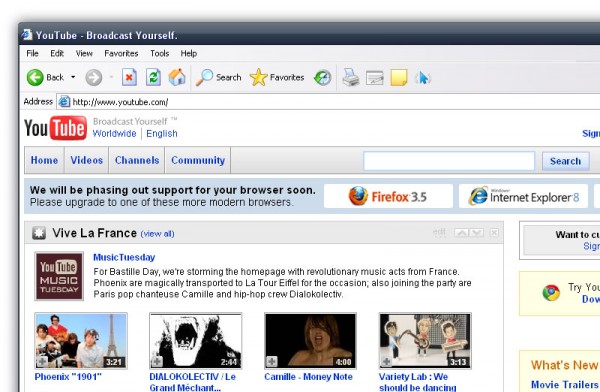Move the Vive La France module up
The width and height of the screenshot is (600, 392).
click(461, 232)
